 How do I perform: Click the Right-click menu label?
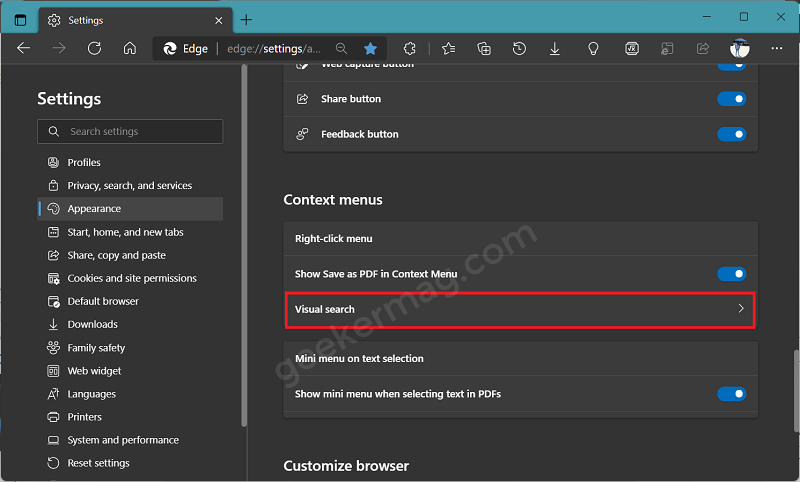click(x=334, y=239)
